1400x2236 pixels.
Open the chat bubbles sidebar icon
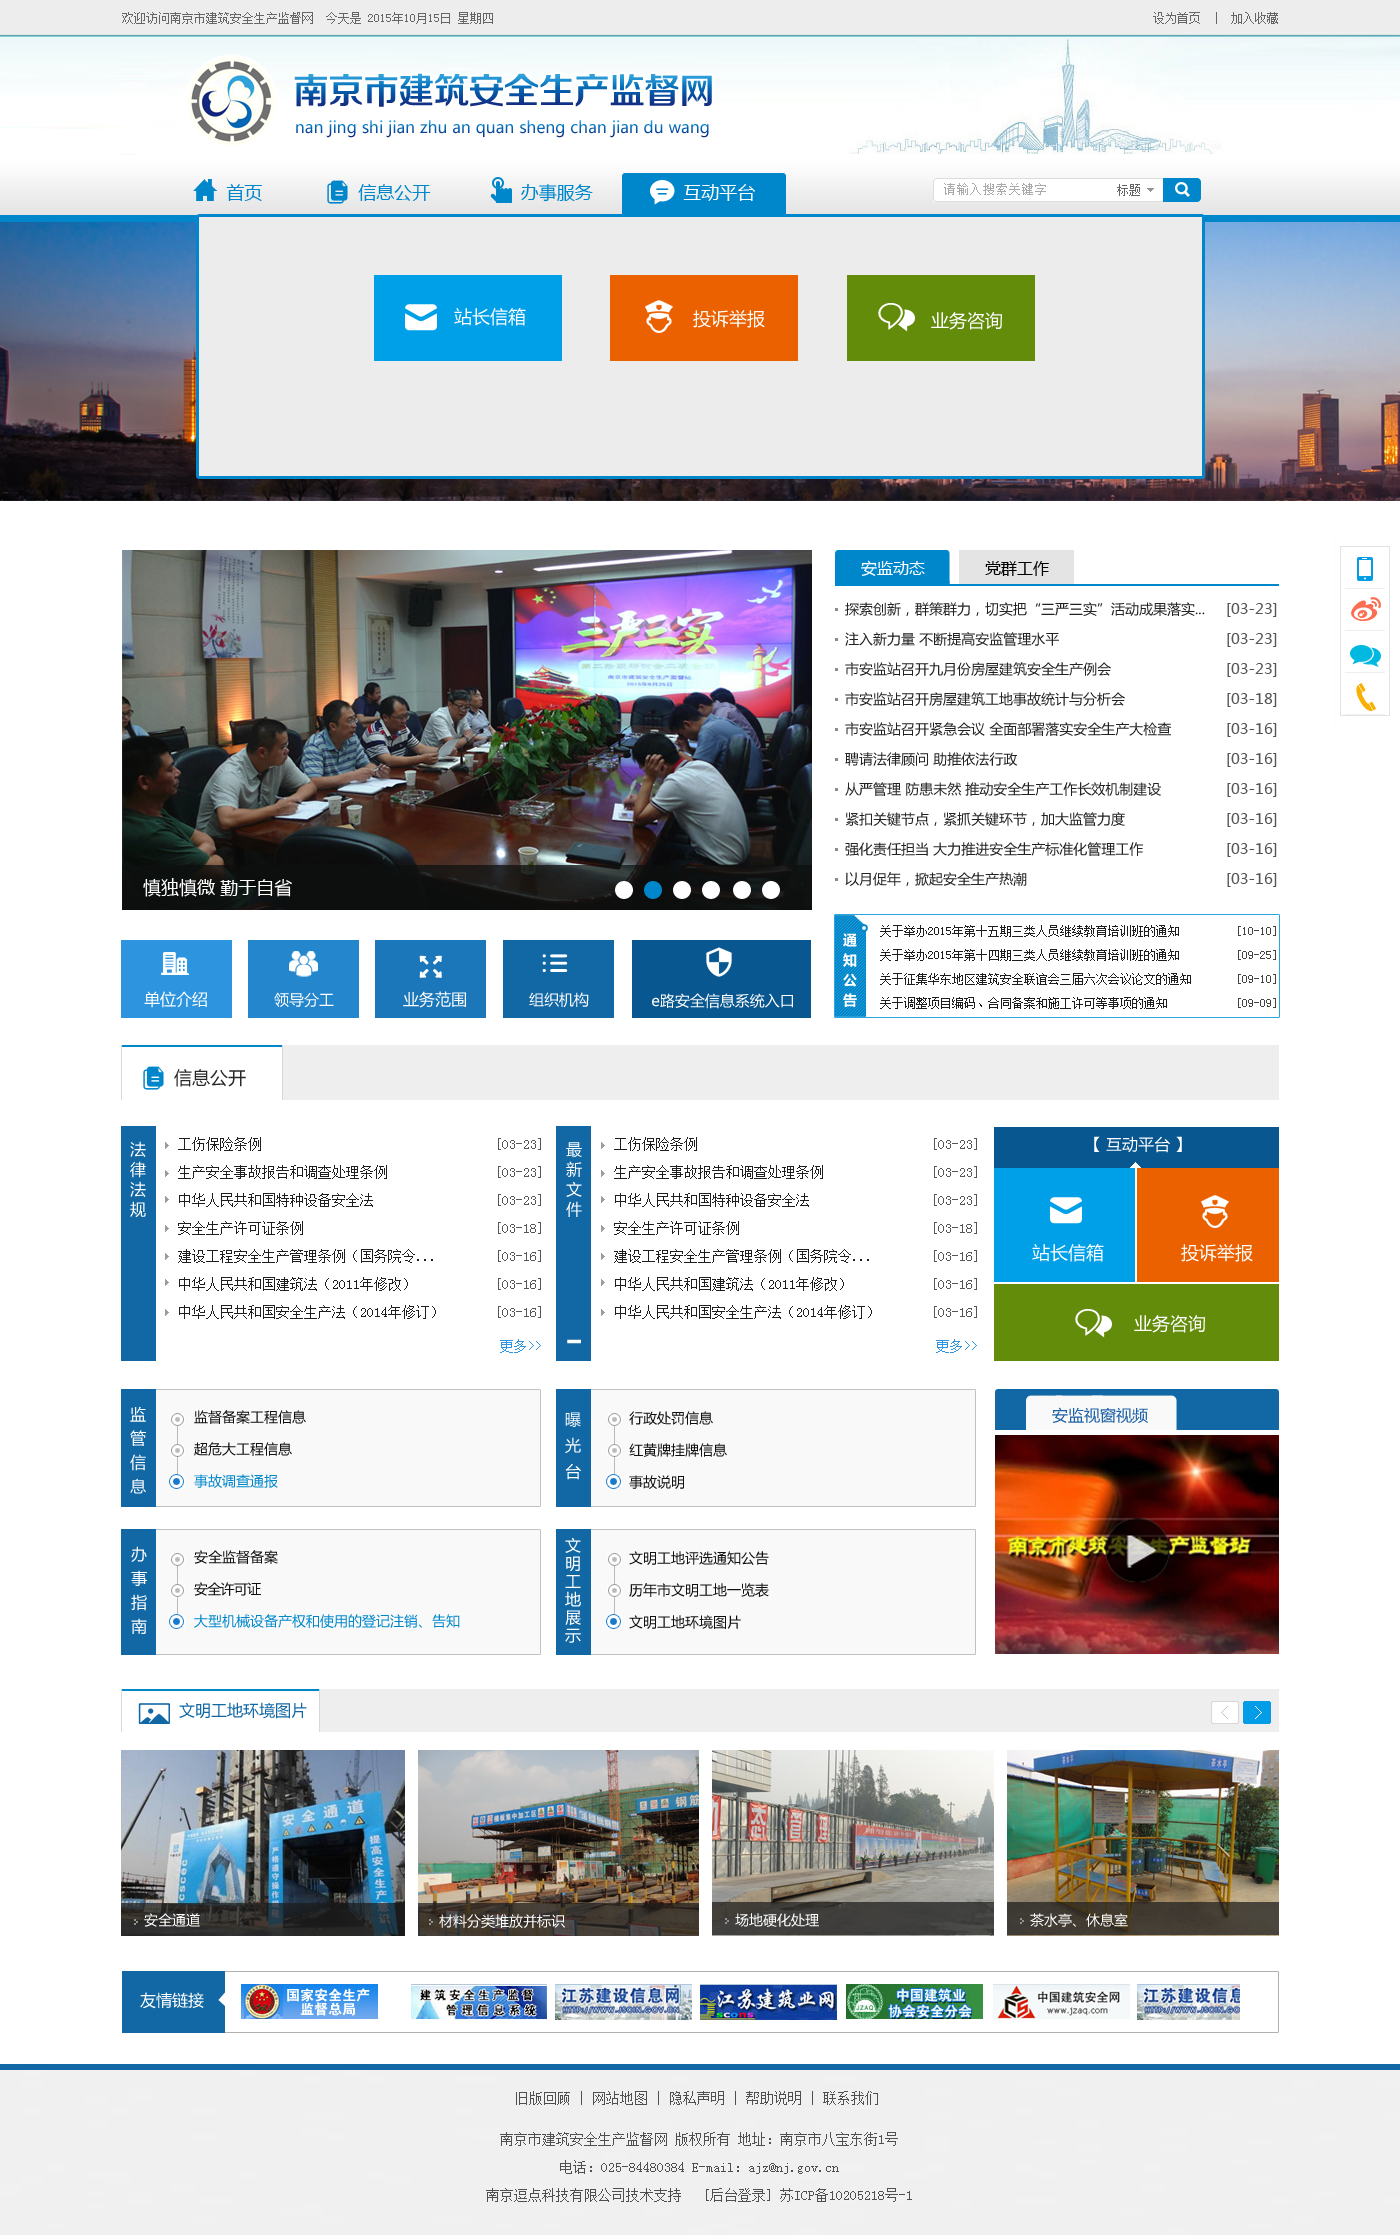pyautogui.click(x=1364, y=655)
